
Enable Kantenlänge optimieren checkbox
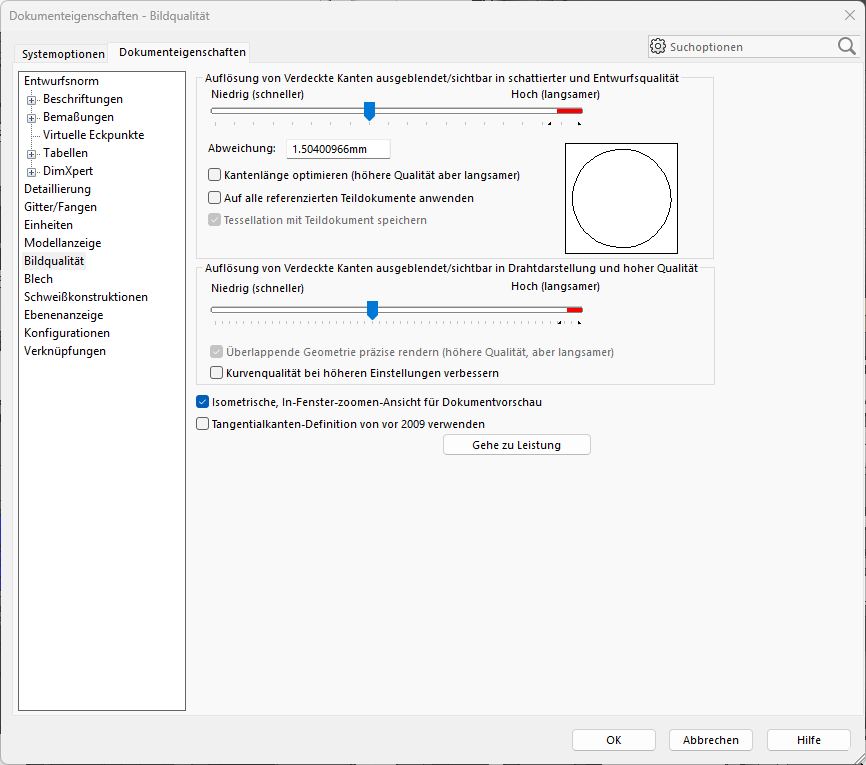214,175
